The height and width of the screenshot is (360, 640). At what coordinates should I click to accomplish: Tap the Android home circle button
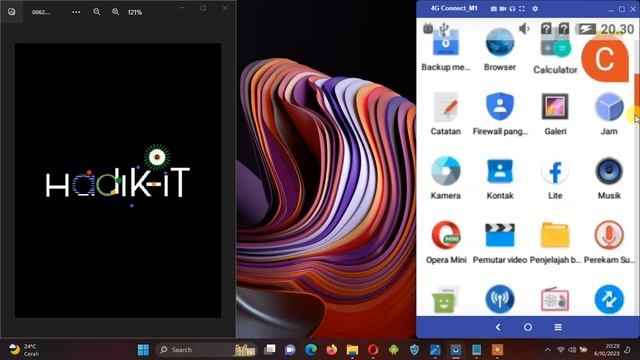[x=528, y=327]
